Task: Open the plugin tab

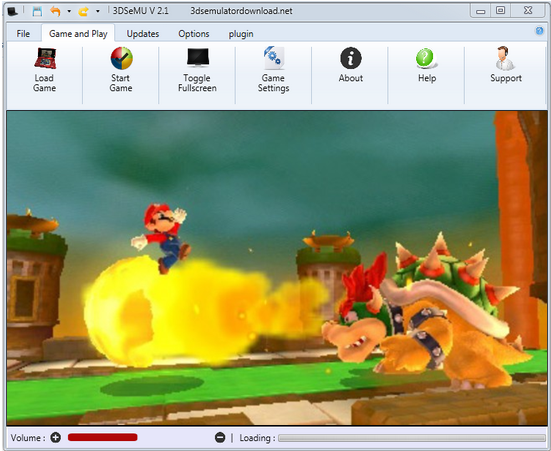Action: click(x=241, y=34)
